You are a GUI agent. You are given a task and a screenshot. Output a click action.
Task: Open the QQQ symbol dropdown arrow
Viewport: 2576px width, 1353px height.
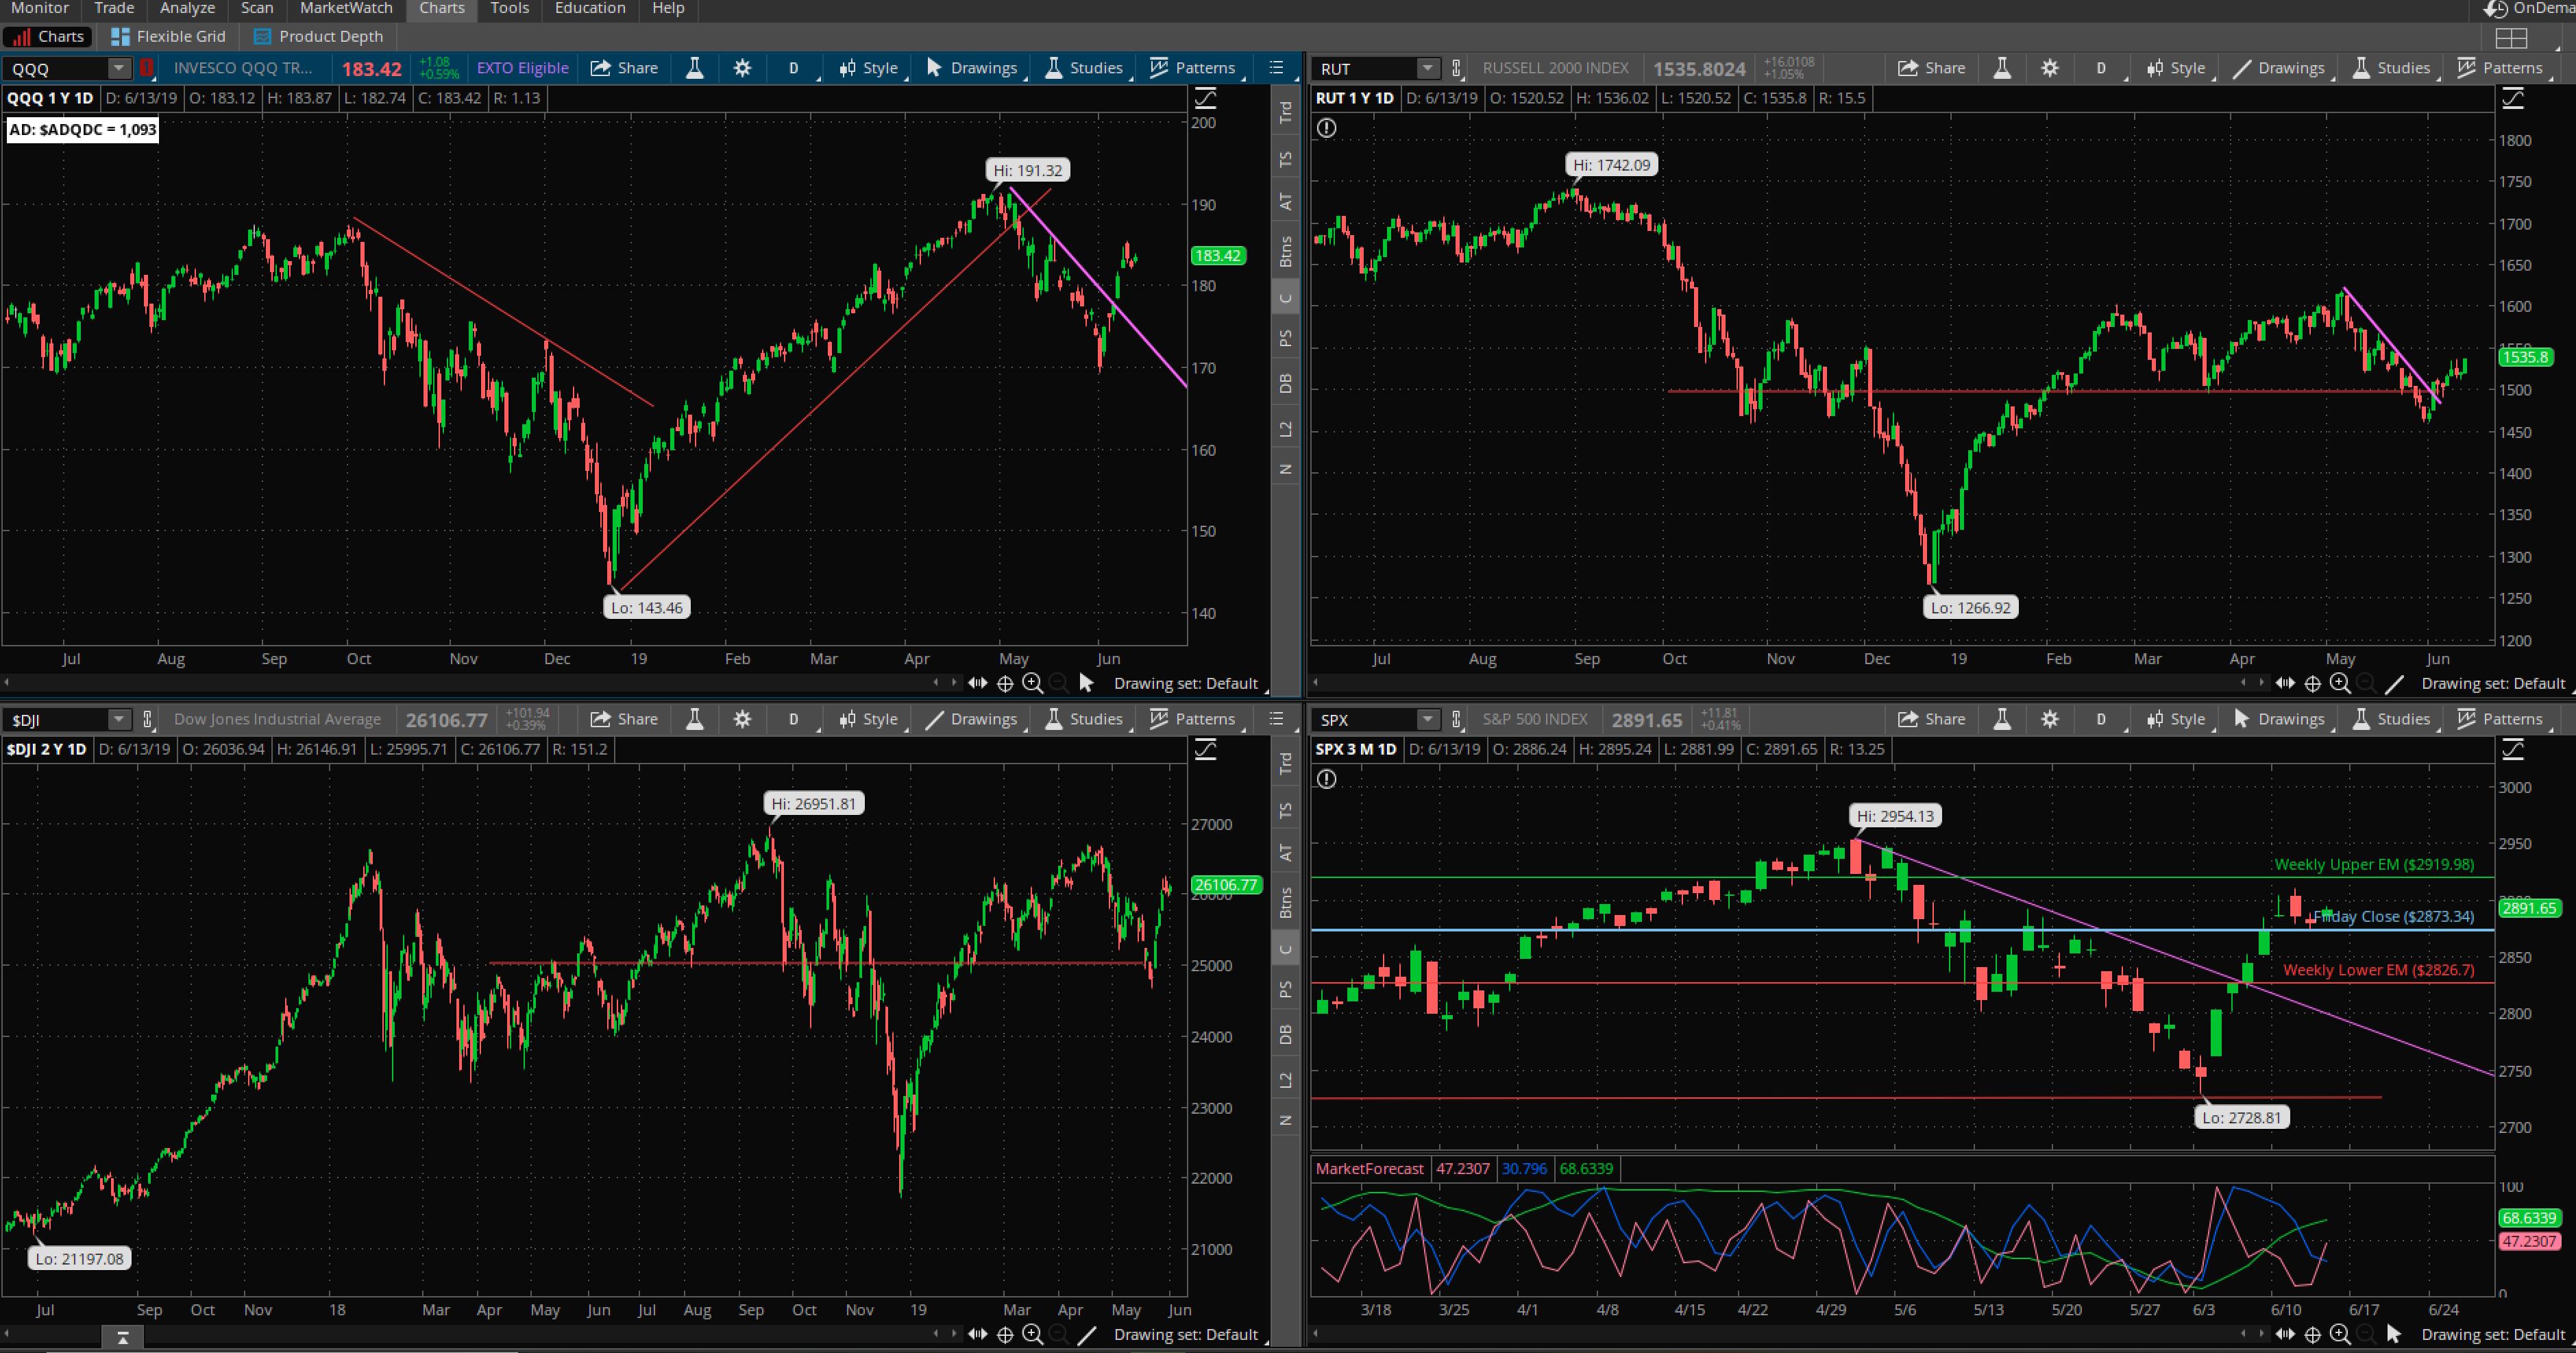pyautogui.click(x=119, y=68)
